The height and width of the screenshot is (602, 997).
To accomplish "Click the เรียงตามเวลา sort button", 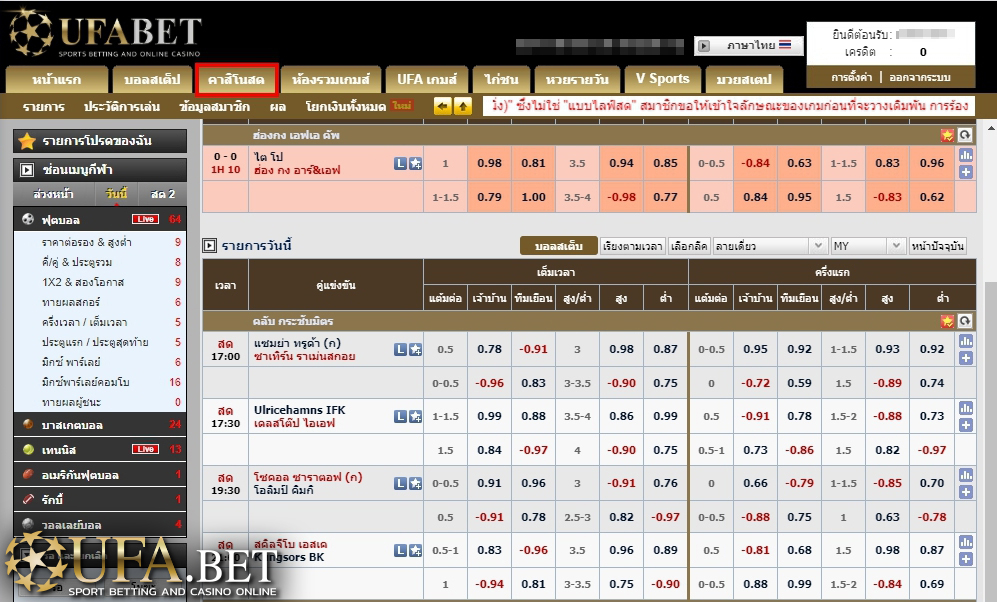I will tap(632, 246).
